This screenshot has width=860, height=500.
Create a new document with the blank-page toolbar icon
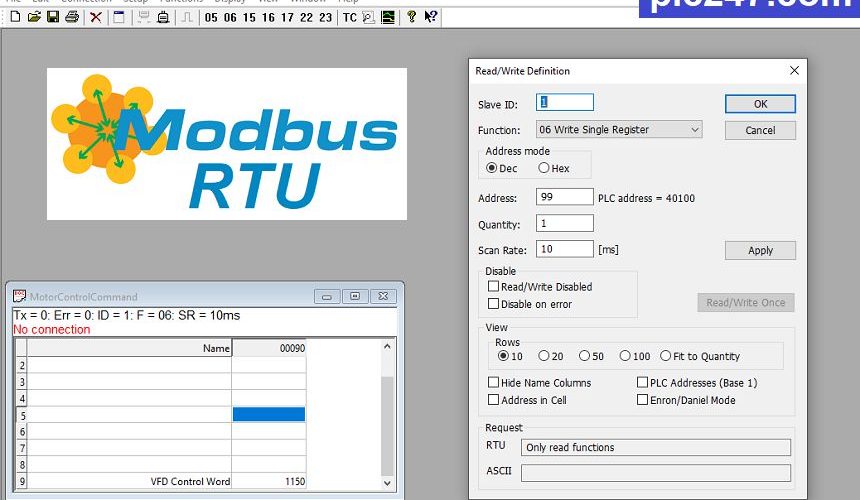pos(15,17)
